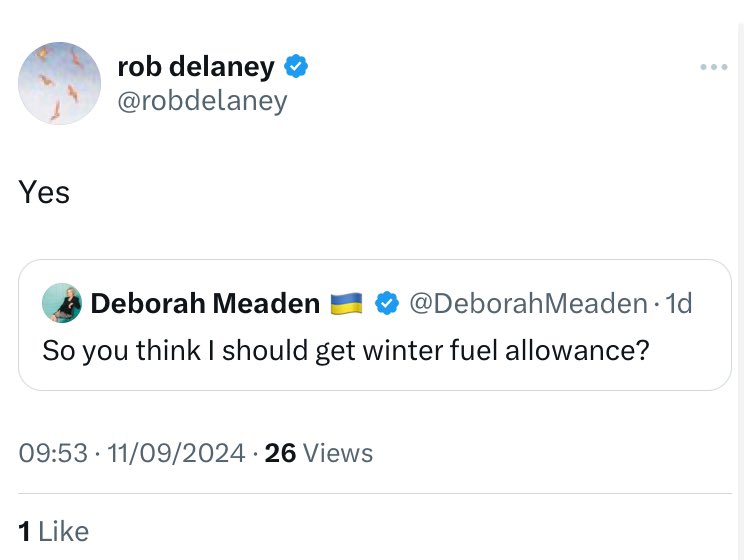Click the bold 26 view count

tap(280, 453)
